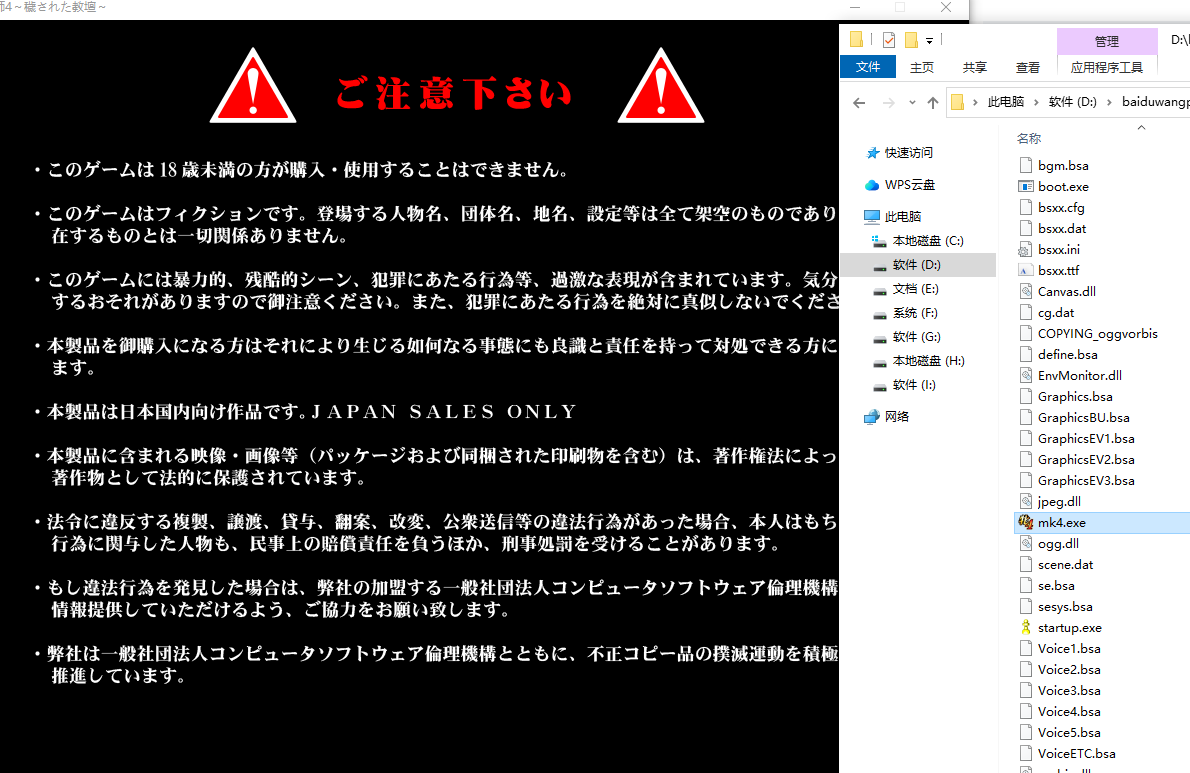This screenshot has height=773, width=1190.
Task: Click the startup.exe file icon
Action: 1025,628
